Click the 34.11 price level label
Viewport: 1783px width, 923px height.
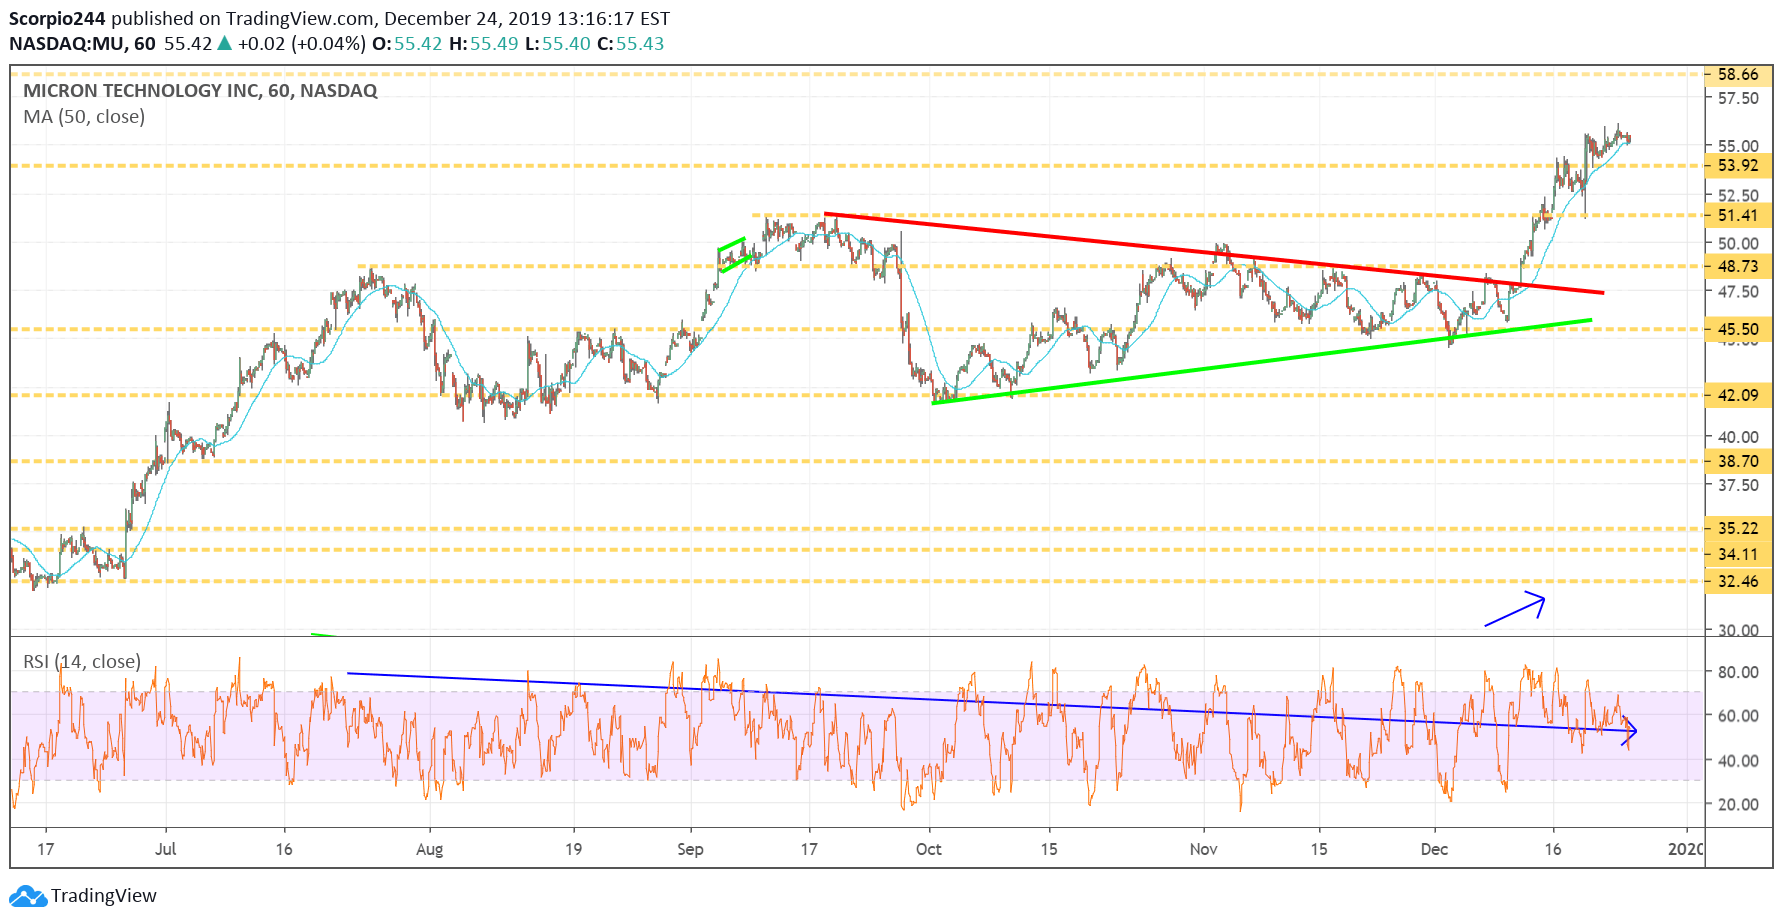[1738, 555]
